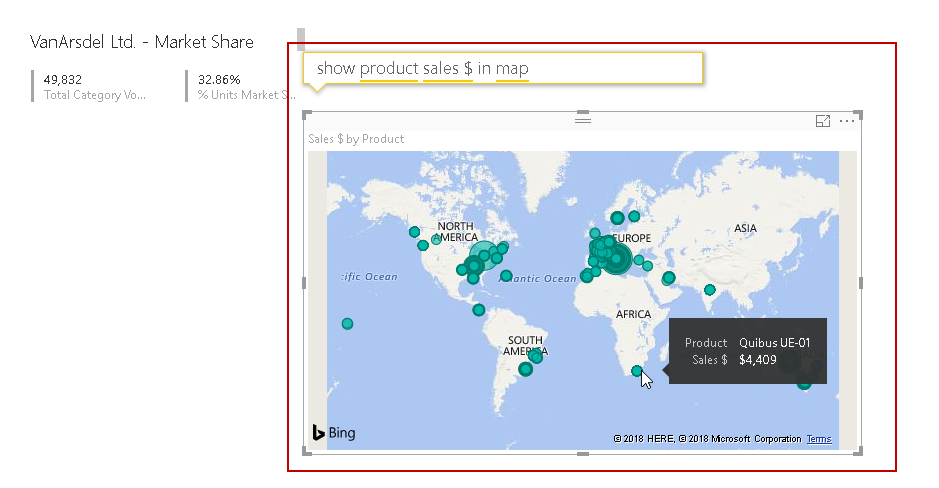The width and height of the screenshot is (939, 488).
Task: Click the underlined 'sales $' term in question
Action: point(447,68)
